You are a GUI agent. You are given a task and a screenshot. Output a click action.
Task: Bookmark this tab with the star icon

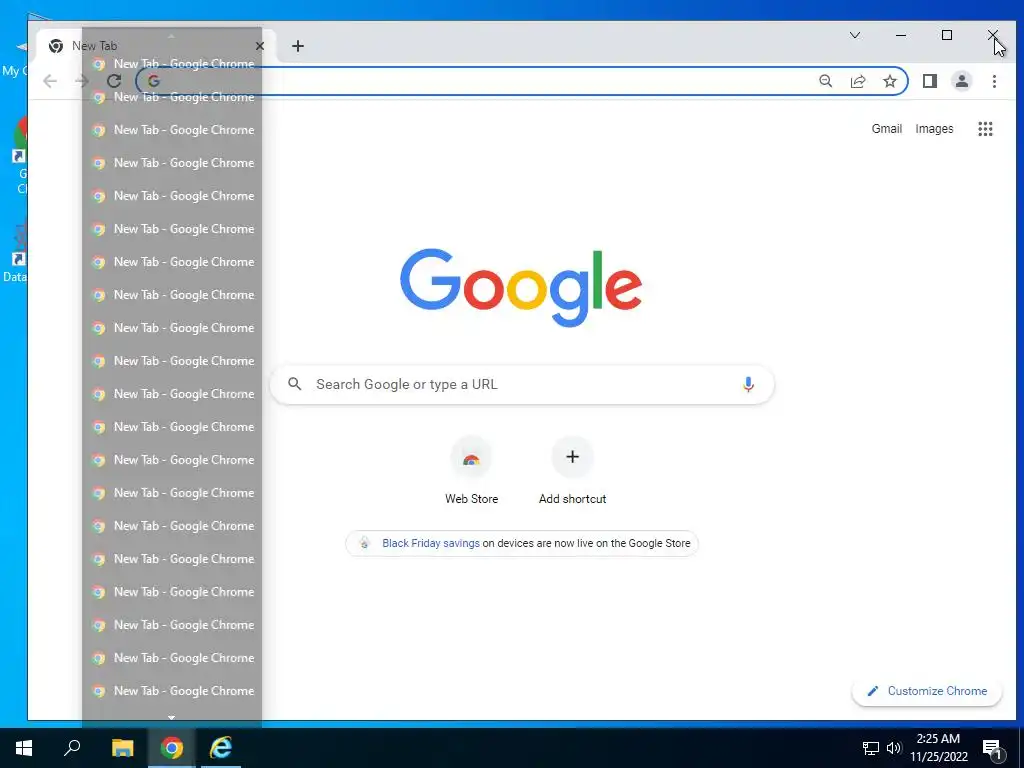click(889, 81)
